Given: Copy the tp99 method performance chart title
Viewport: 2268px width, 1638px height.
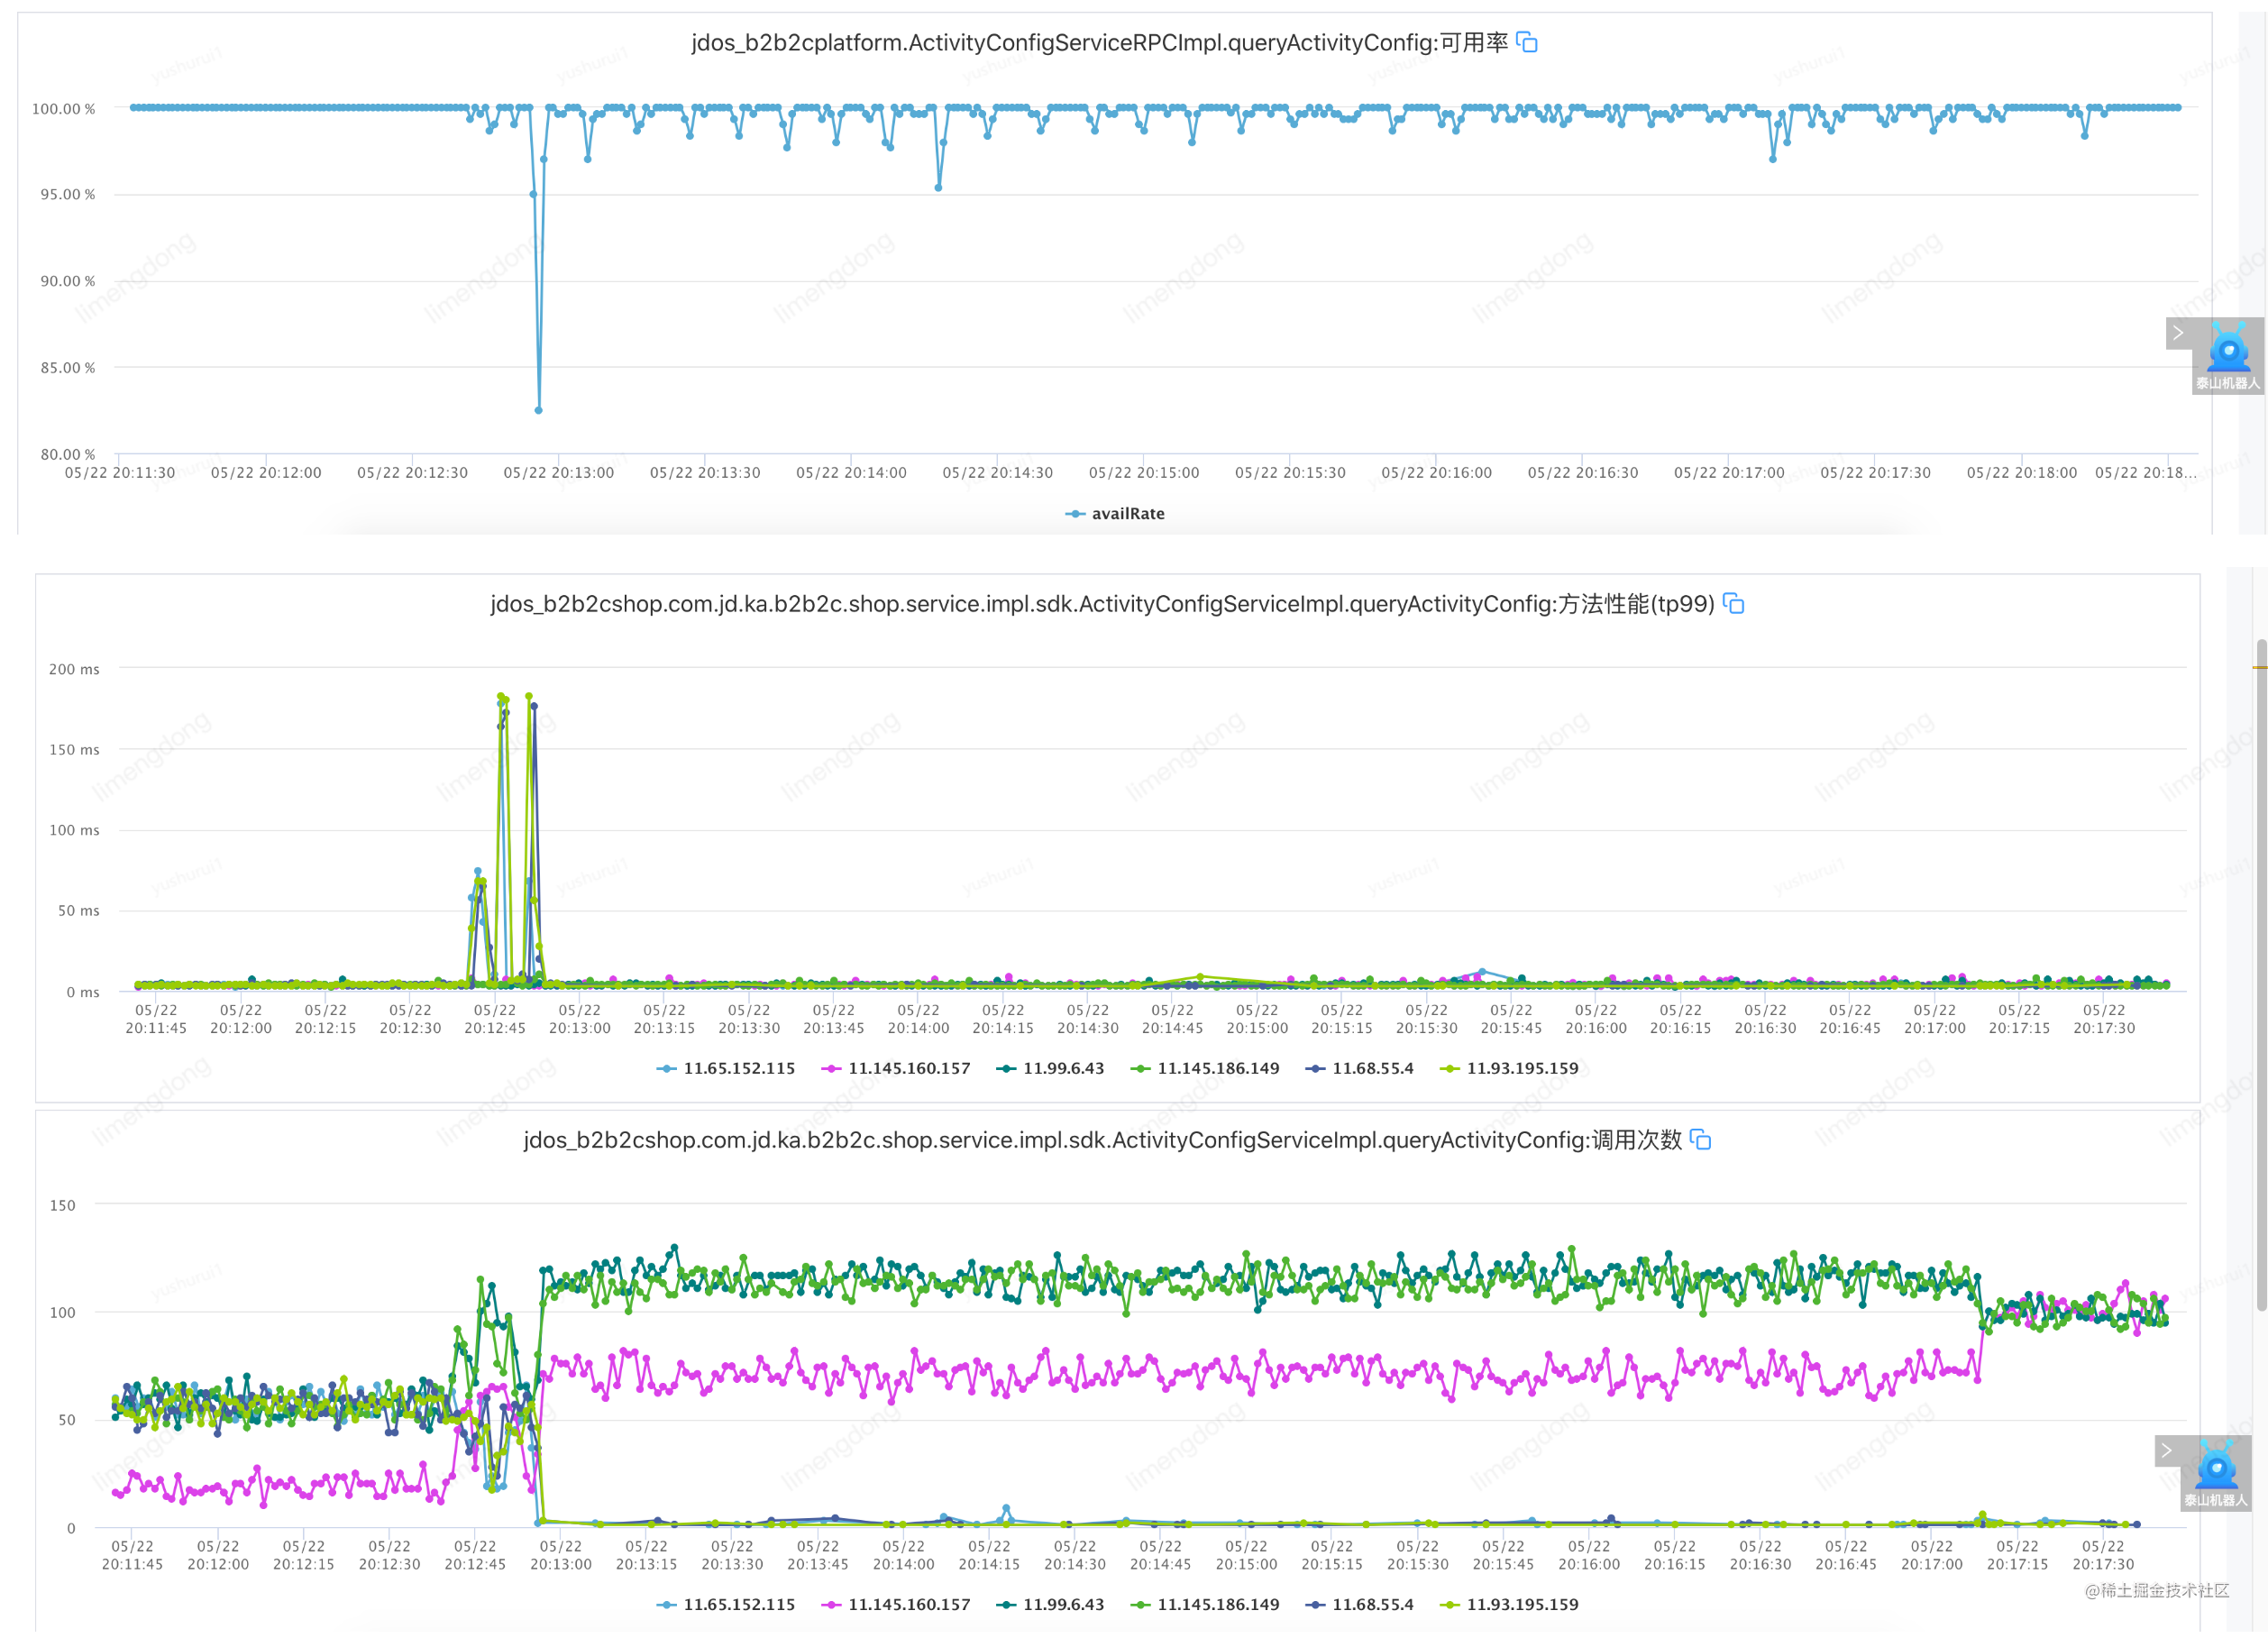Looking at the screenshot, I should (1733, 604).
